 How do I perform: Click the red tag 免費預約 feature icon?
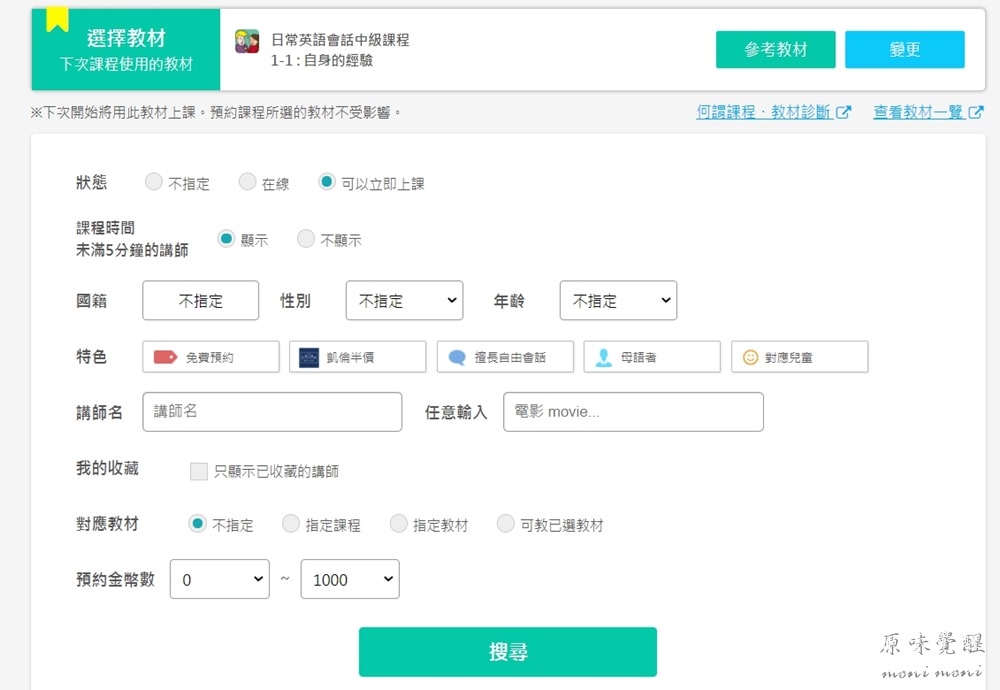[165, 357]
